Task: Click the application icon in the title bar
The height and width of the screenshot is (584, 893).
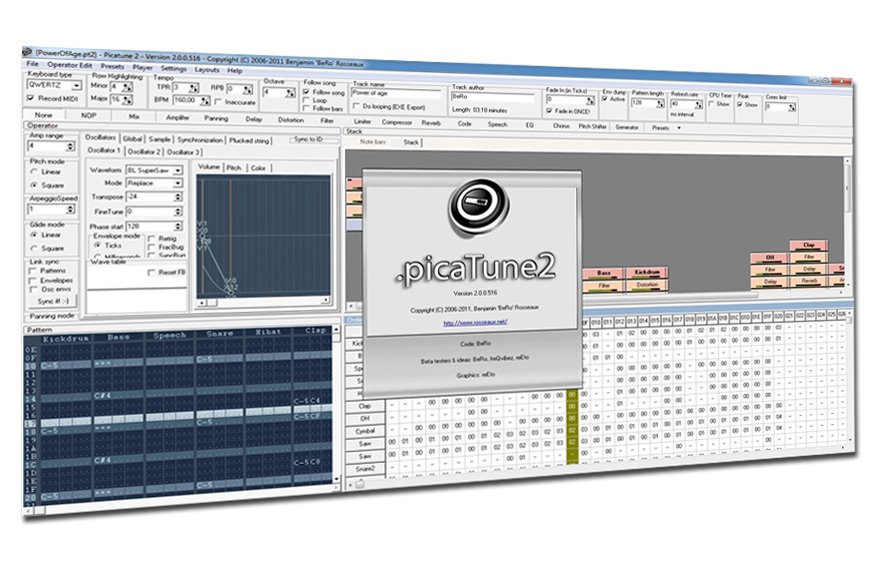Action: pos(27,52)
